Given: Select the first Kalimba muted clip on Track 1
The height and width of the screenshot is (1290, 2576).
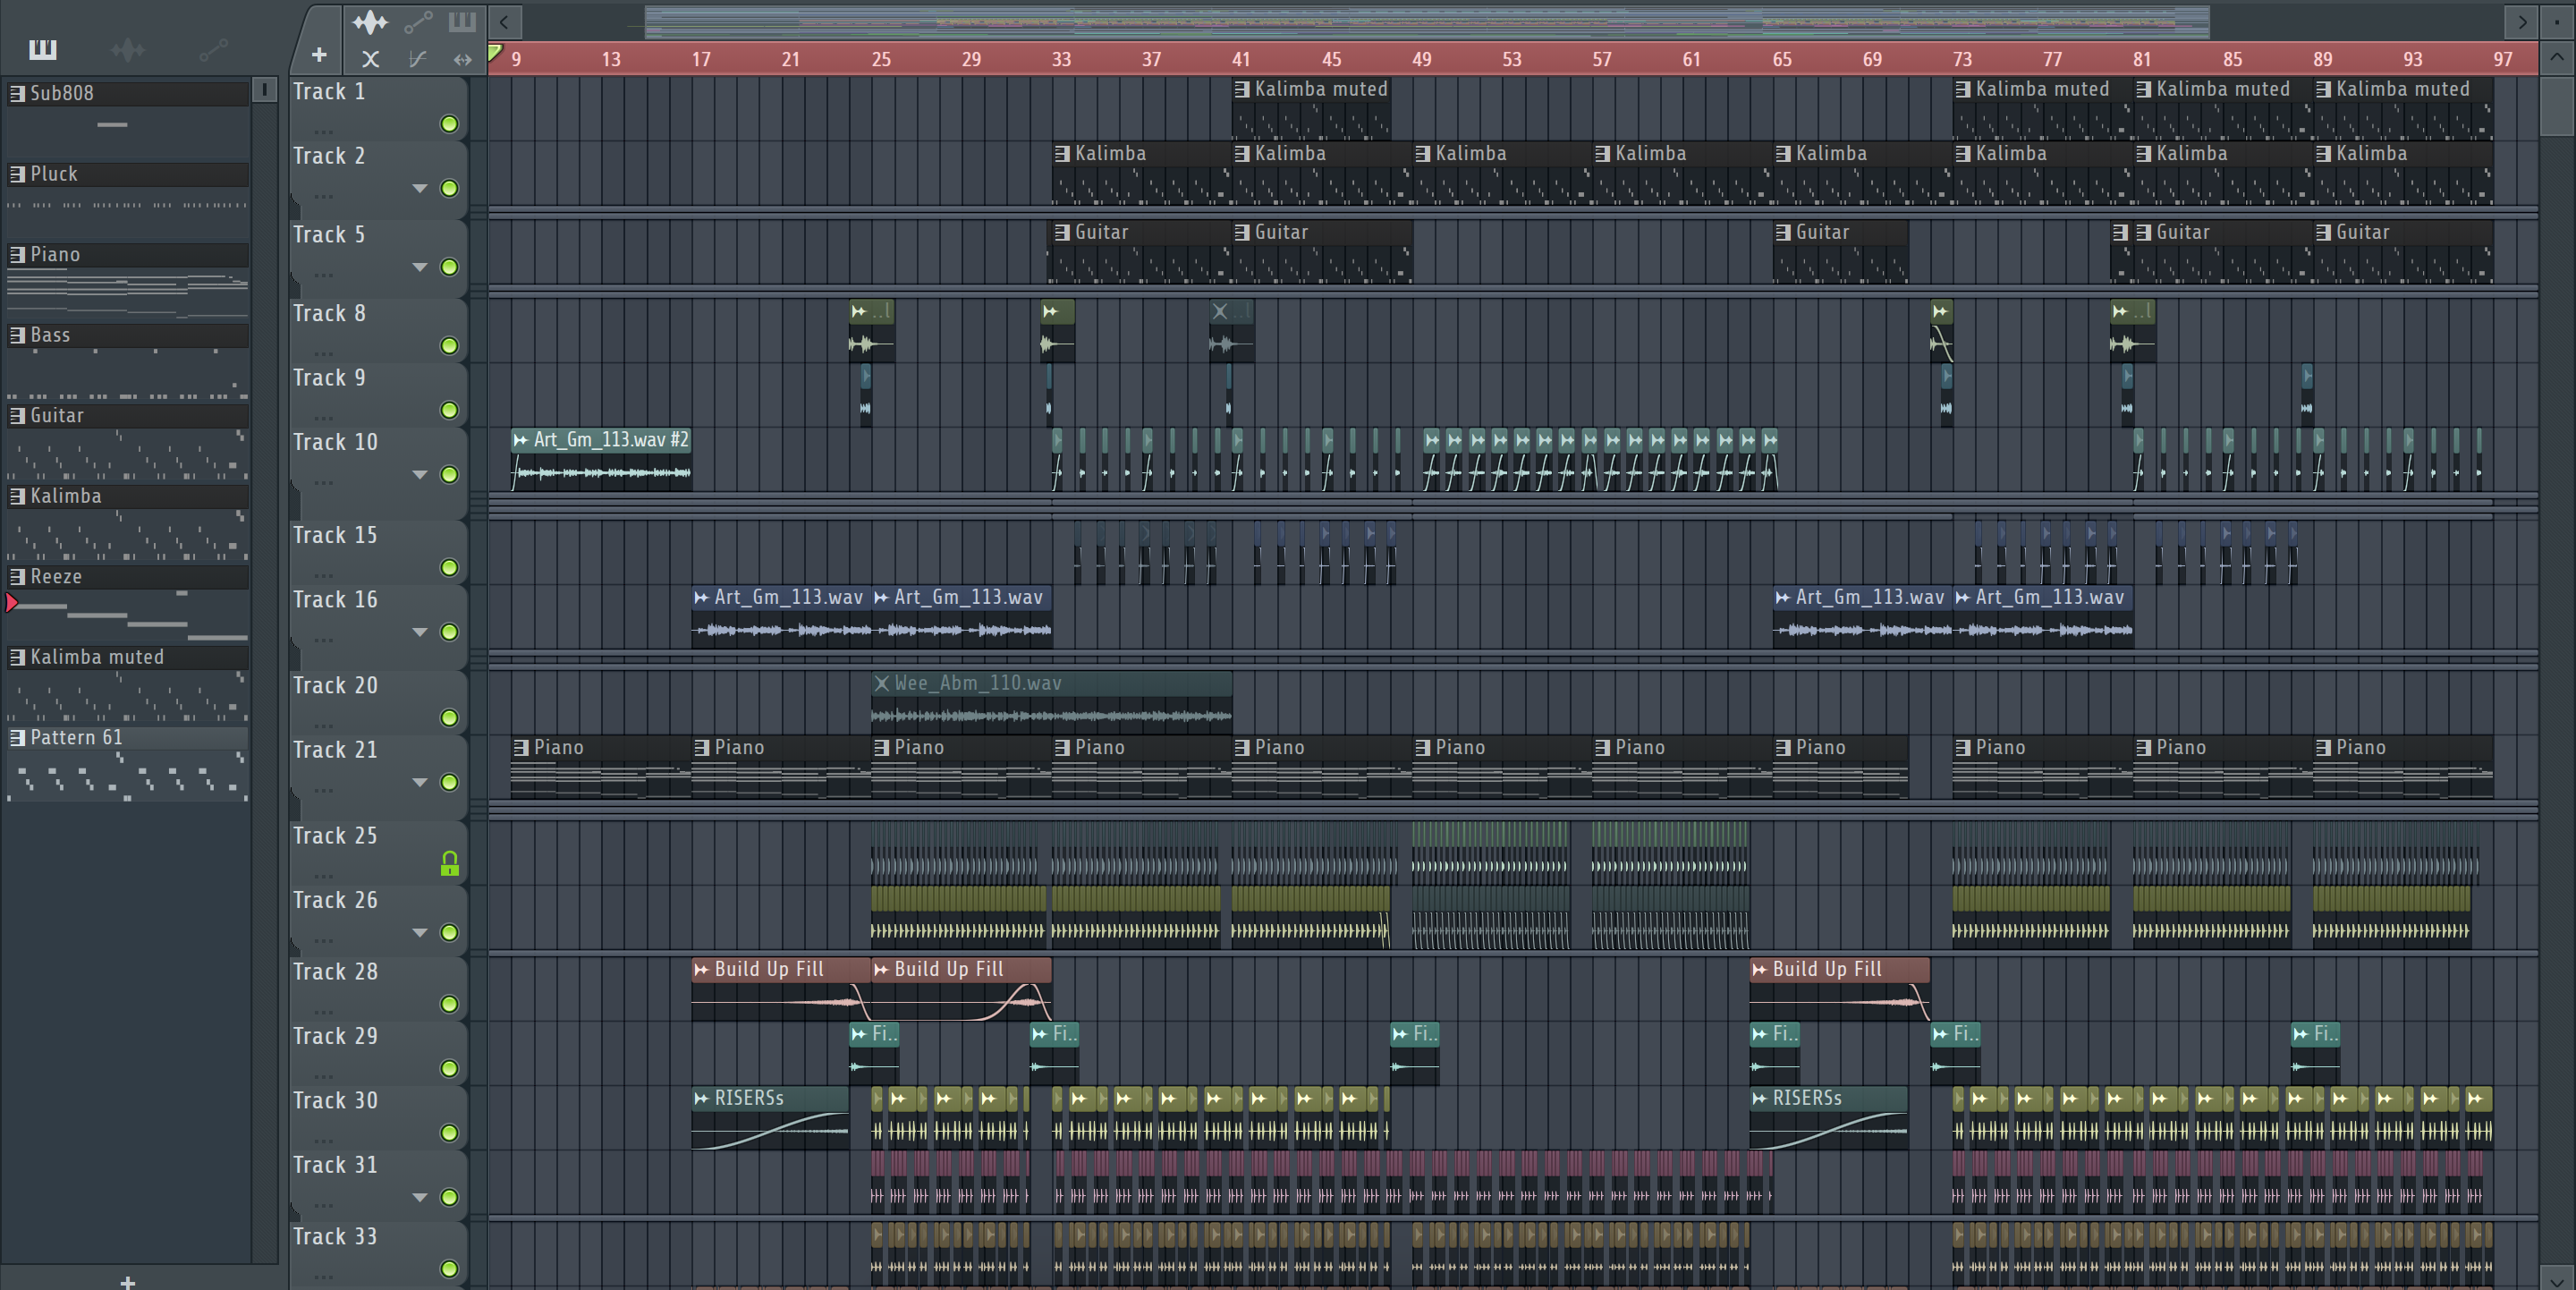Looking at the screenshot, I should (1311, 108).
